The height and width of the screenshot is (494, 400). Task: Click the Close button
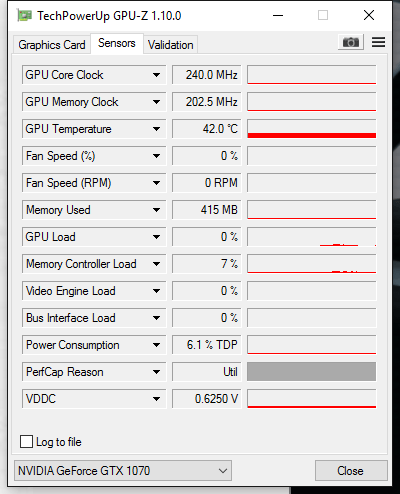351,471
